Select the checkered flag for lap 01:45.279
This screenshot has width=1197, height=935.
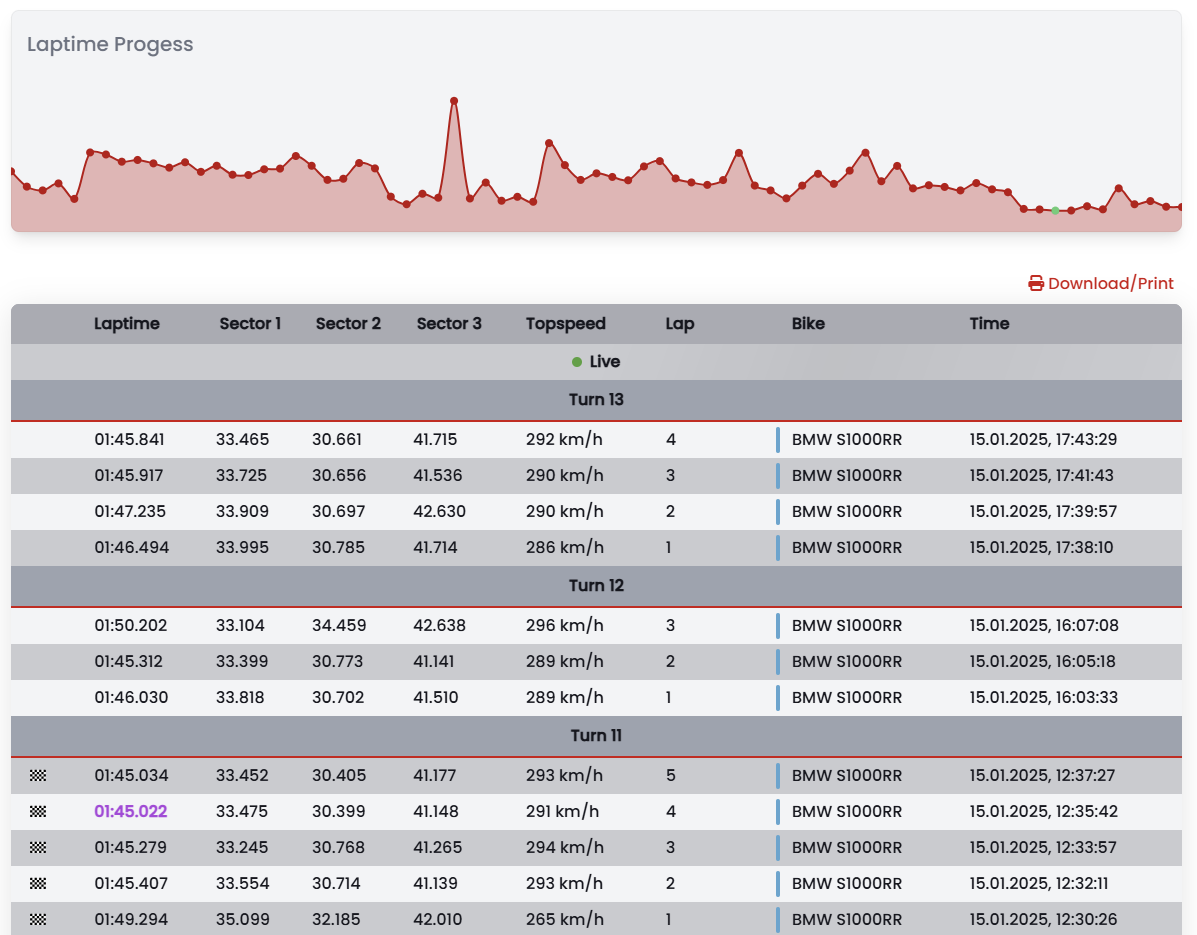click(x=38, y=847)
